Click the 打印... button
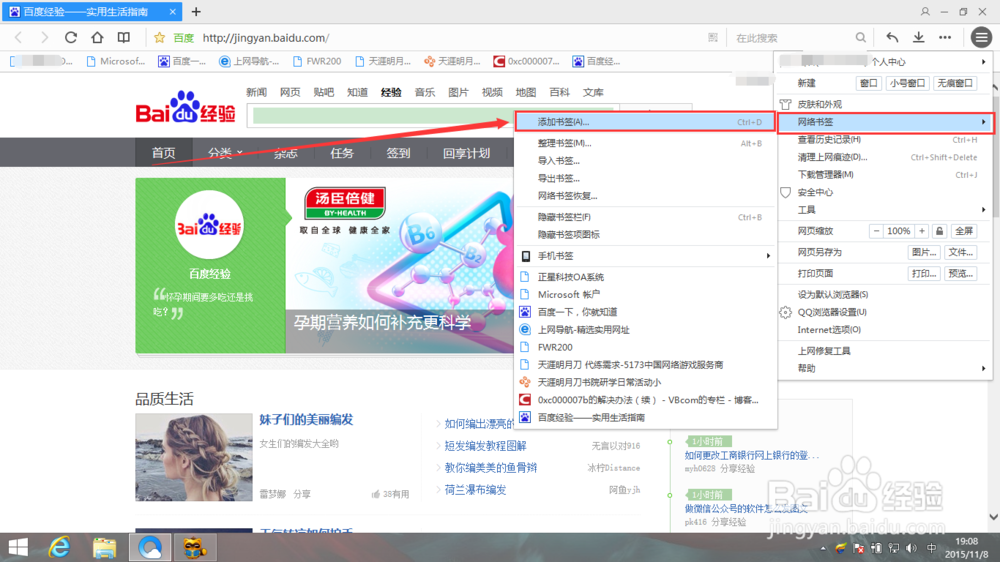The width and height of the screenshot is (1000, 562). tap(924, 274)
